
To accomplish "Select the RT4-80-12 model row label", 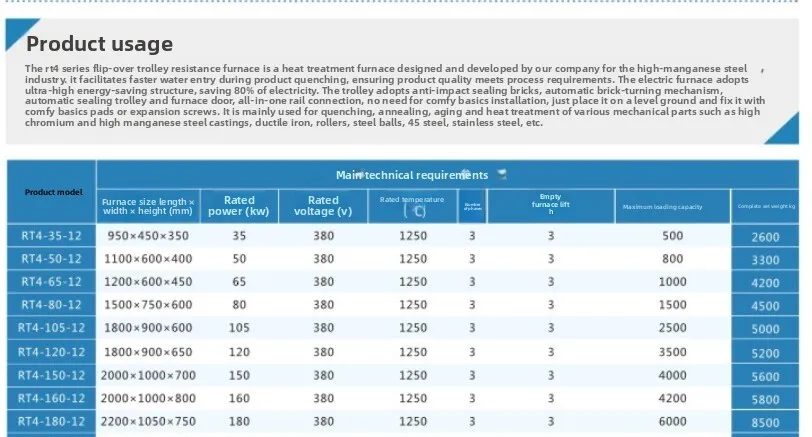I will [52, 305].
